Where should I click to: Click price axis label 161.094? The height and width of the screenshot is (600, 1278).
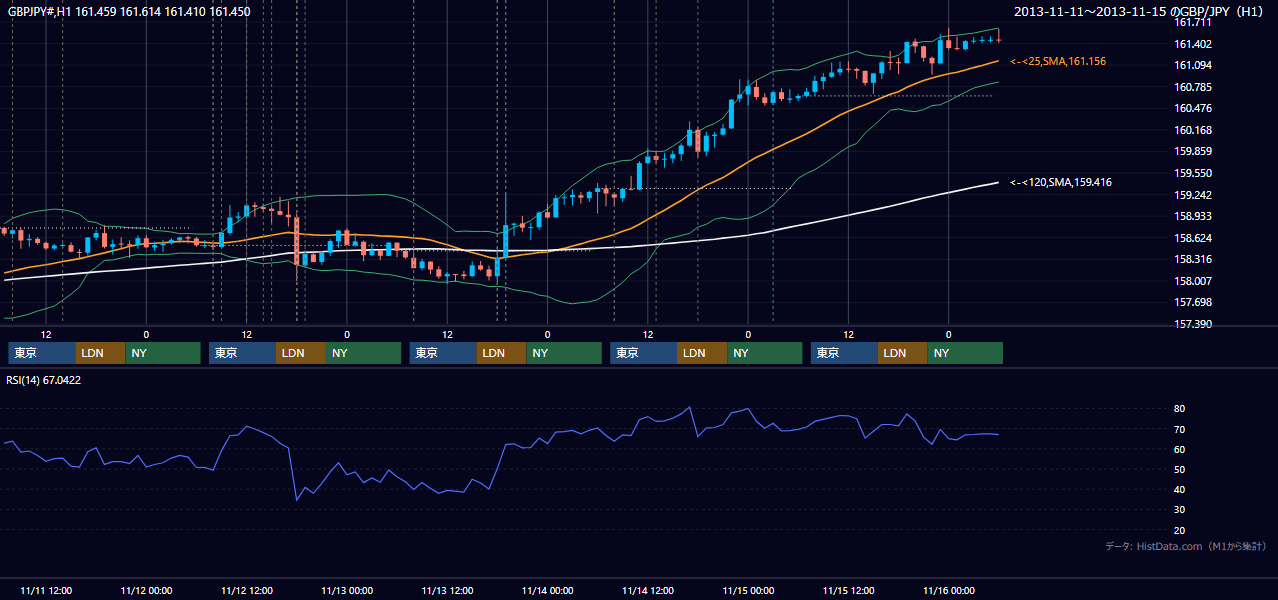point(1193,65)
